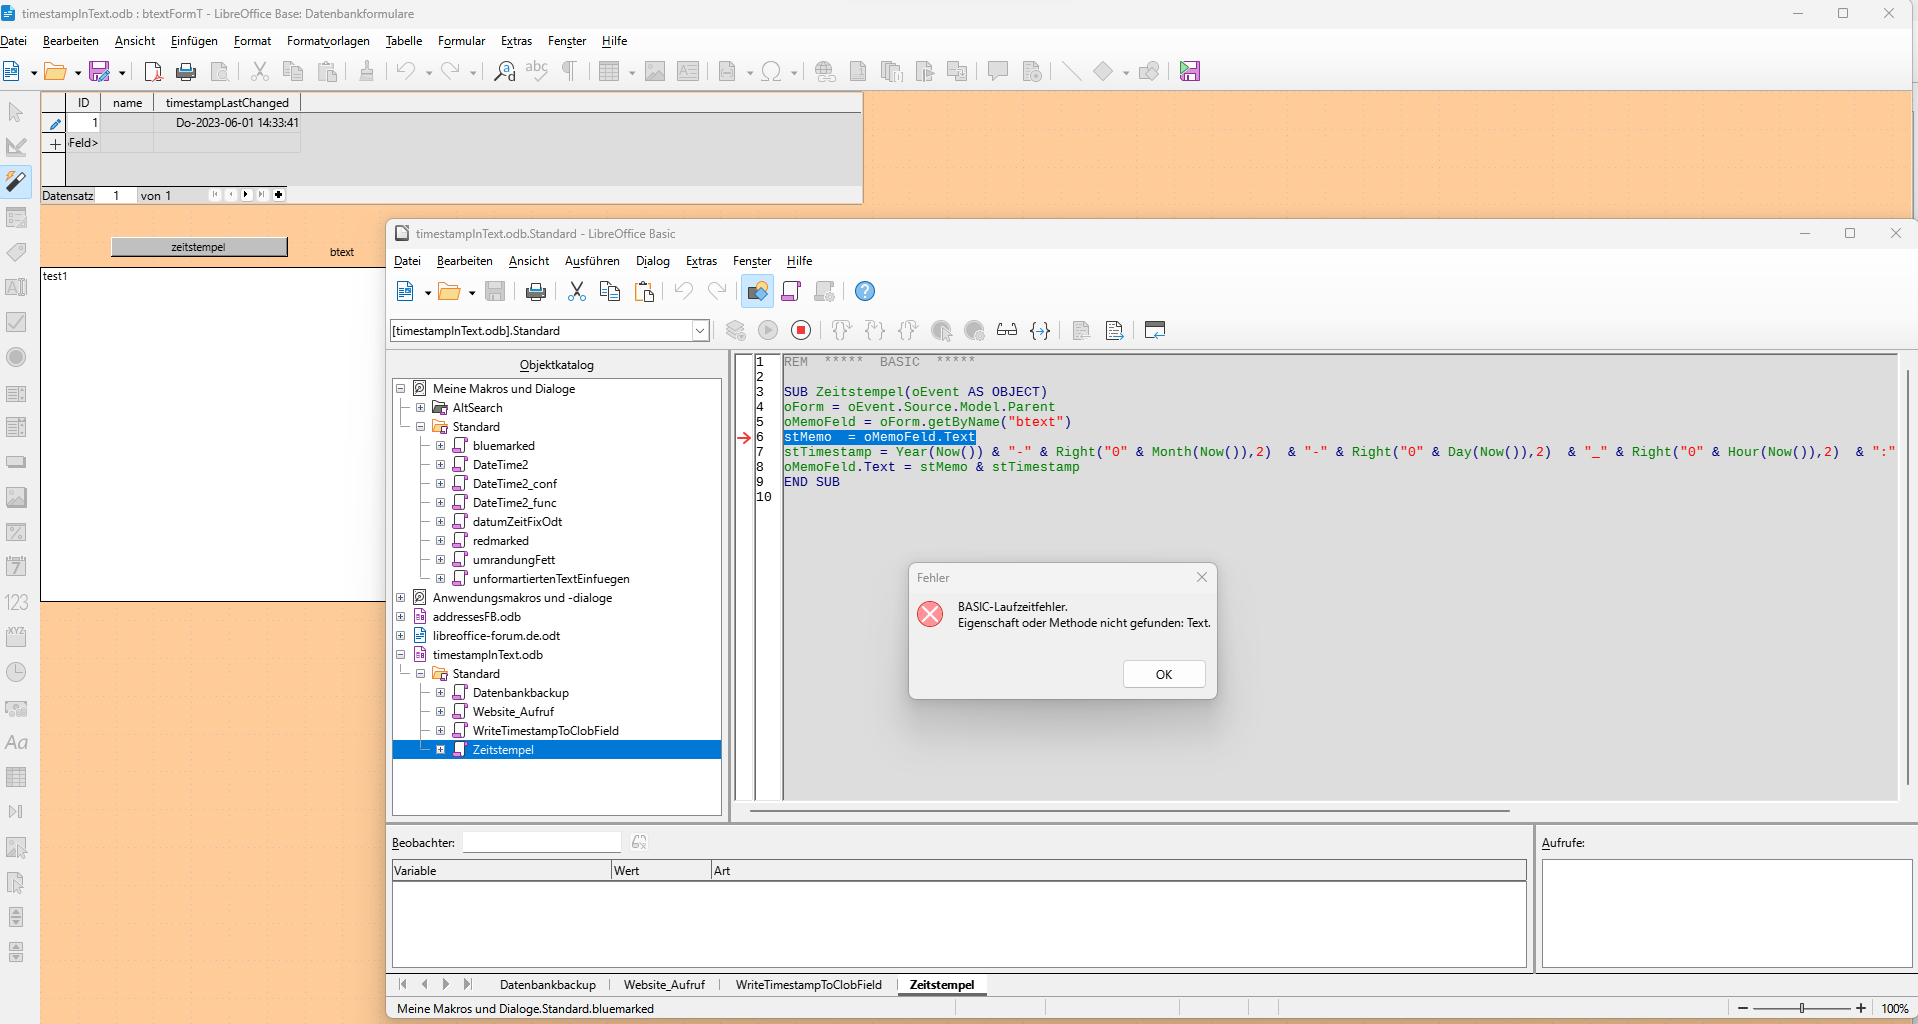Screen dimensions: 1918x1024
Task: Open Tabelle menu in Base form window
Action: coord(404,41)
